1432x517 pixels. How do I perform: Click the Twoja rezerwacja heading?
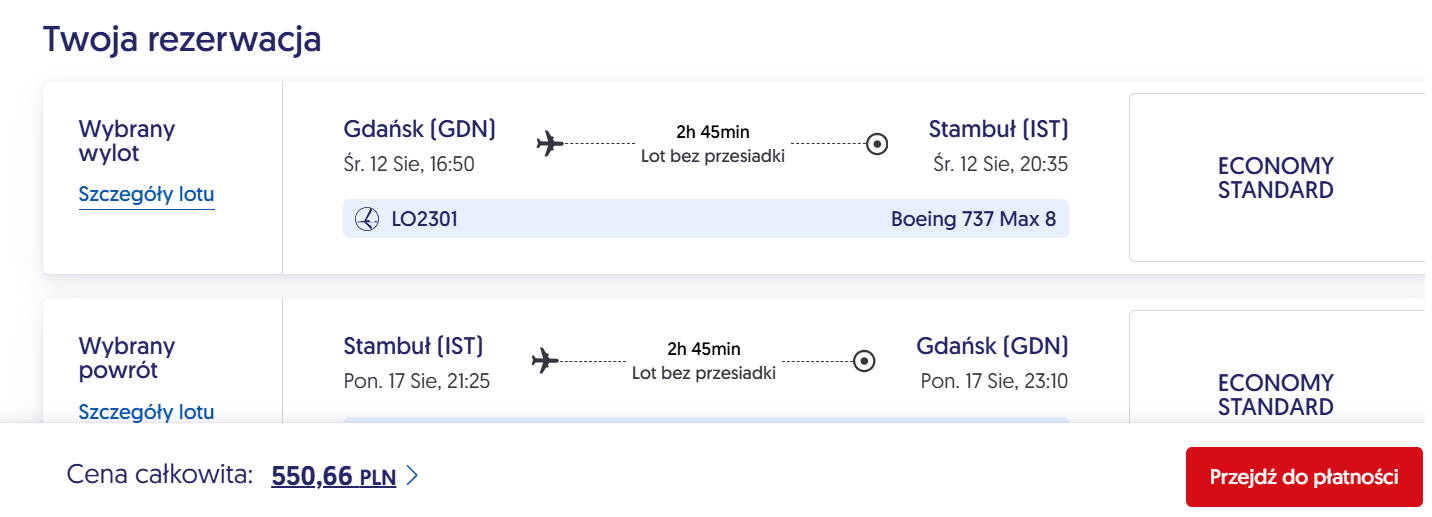[182, 40]
